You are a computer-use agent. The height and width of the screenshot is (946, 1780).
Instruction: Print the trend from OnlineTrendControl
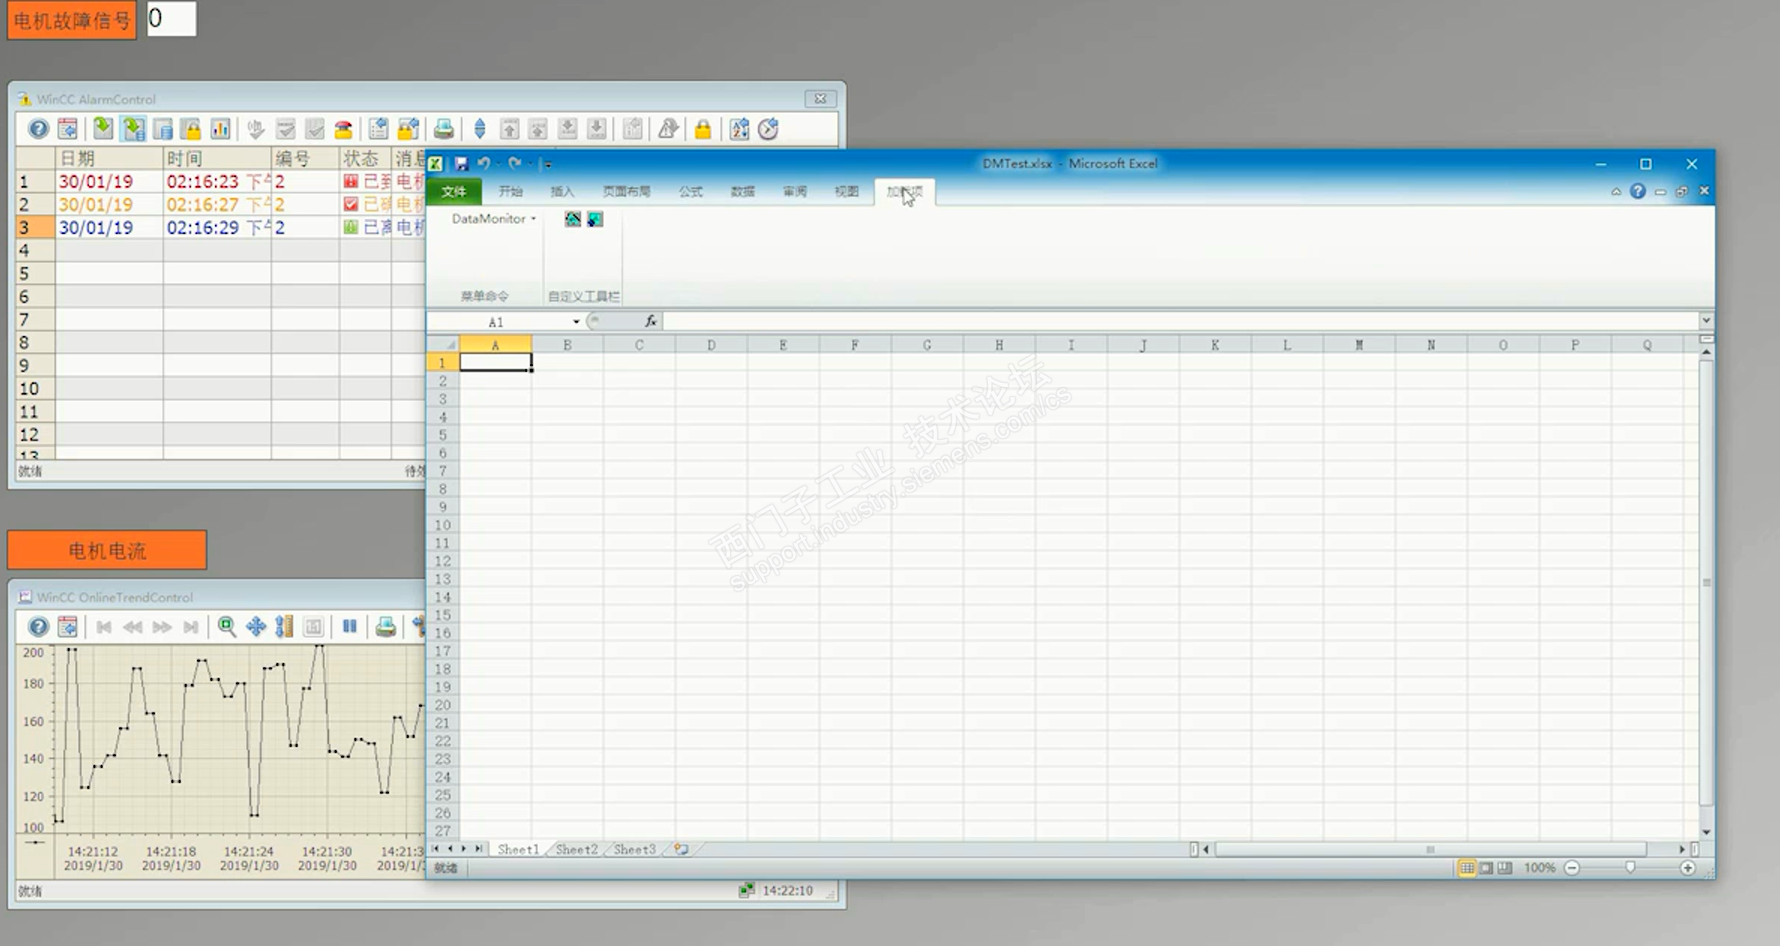click(x=385, y=627)
